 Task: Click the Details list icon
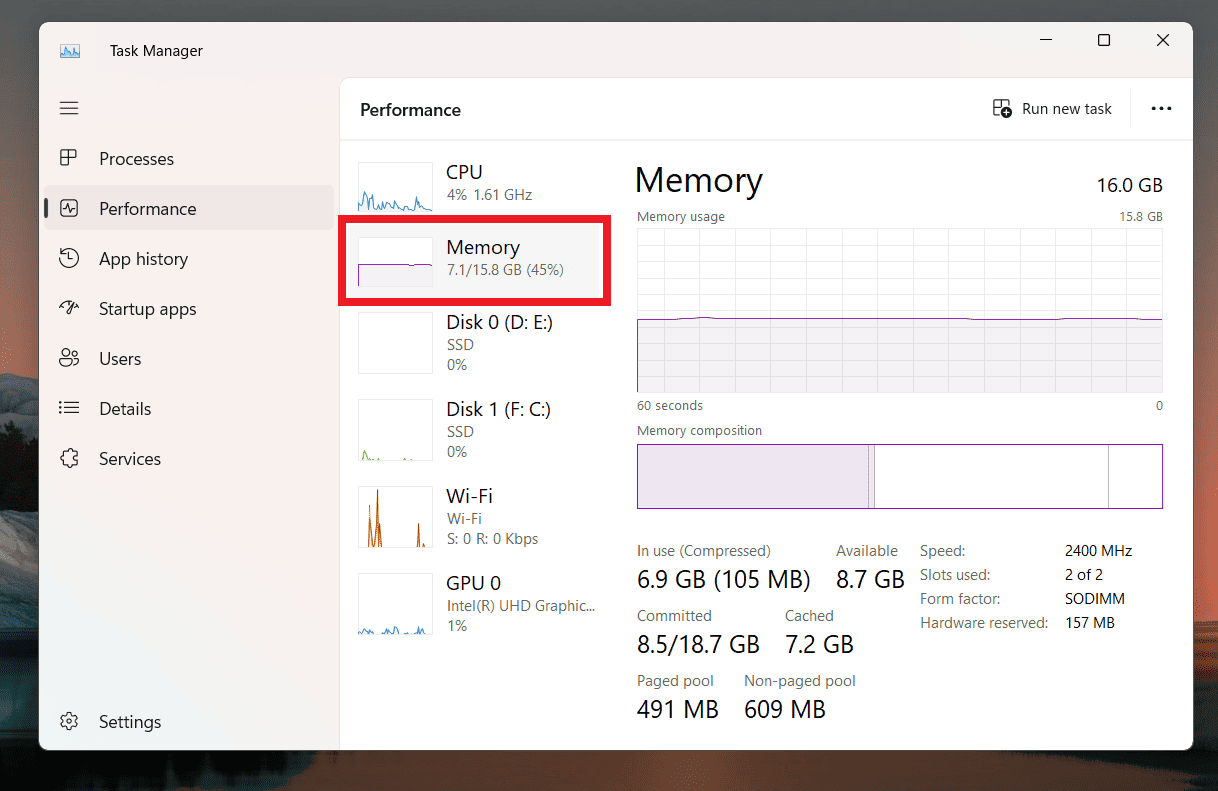pos(69,408)
